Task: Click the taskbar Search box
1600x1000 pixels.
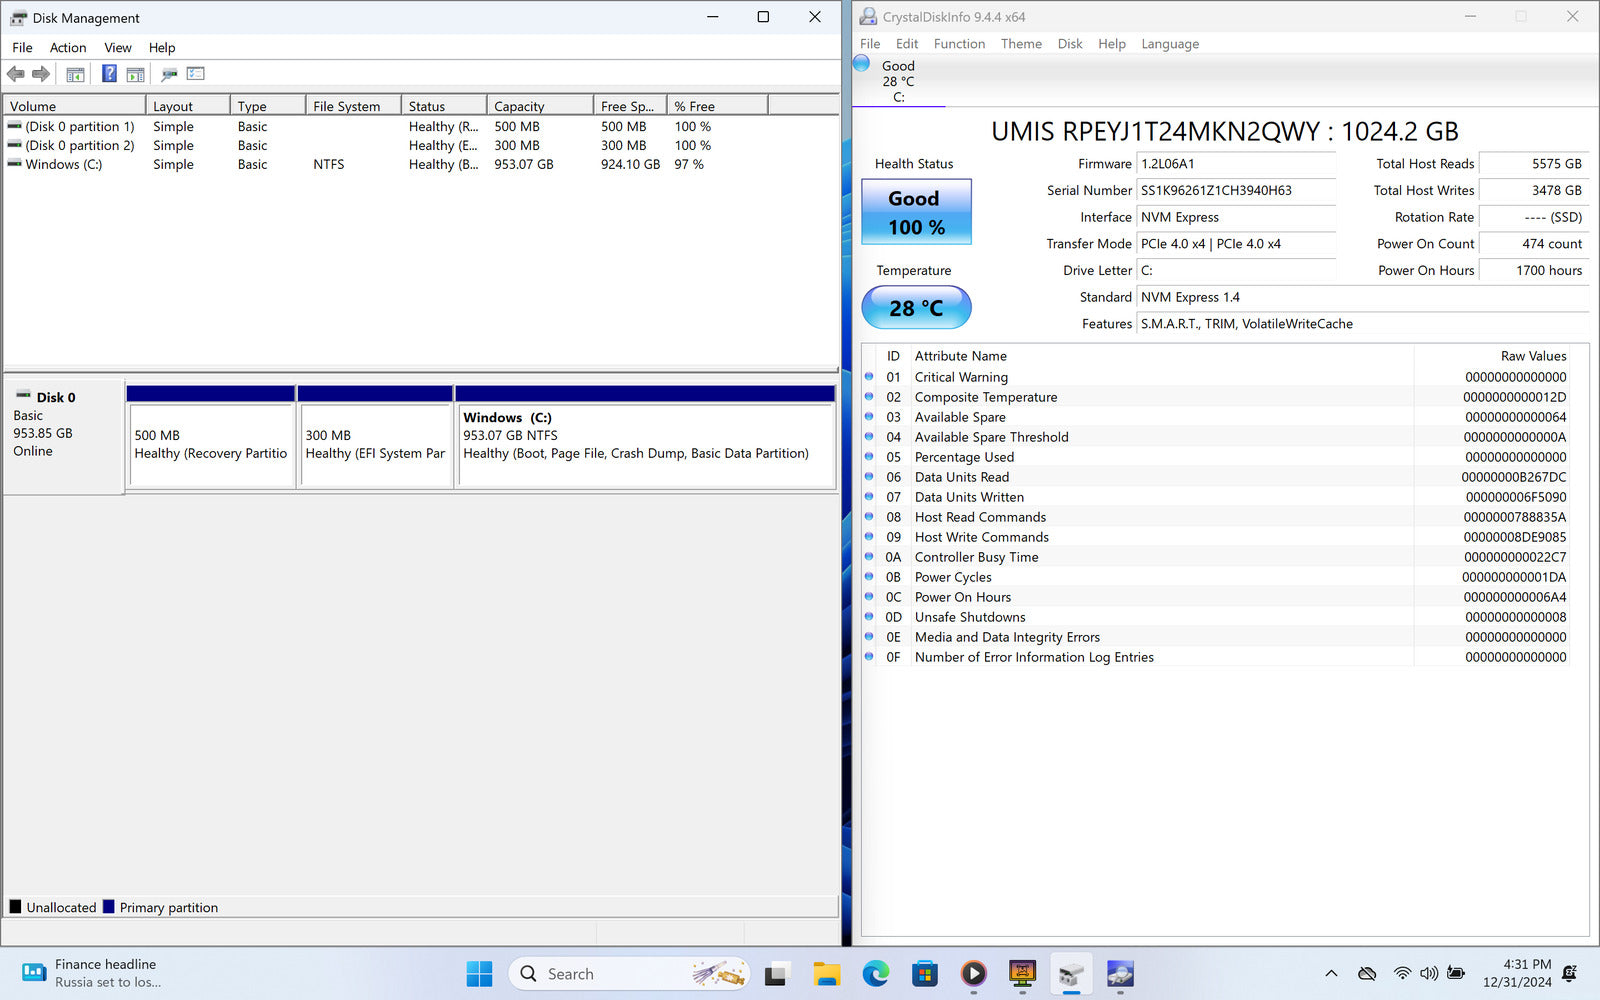Action: tap(629, 974)
